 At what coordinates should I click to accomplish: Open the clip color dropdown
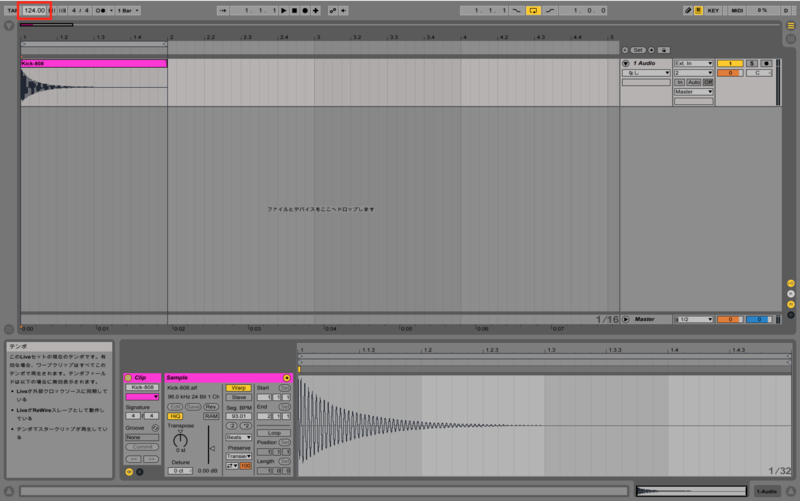coord(142,397)
